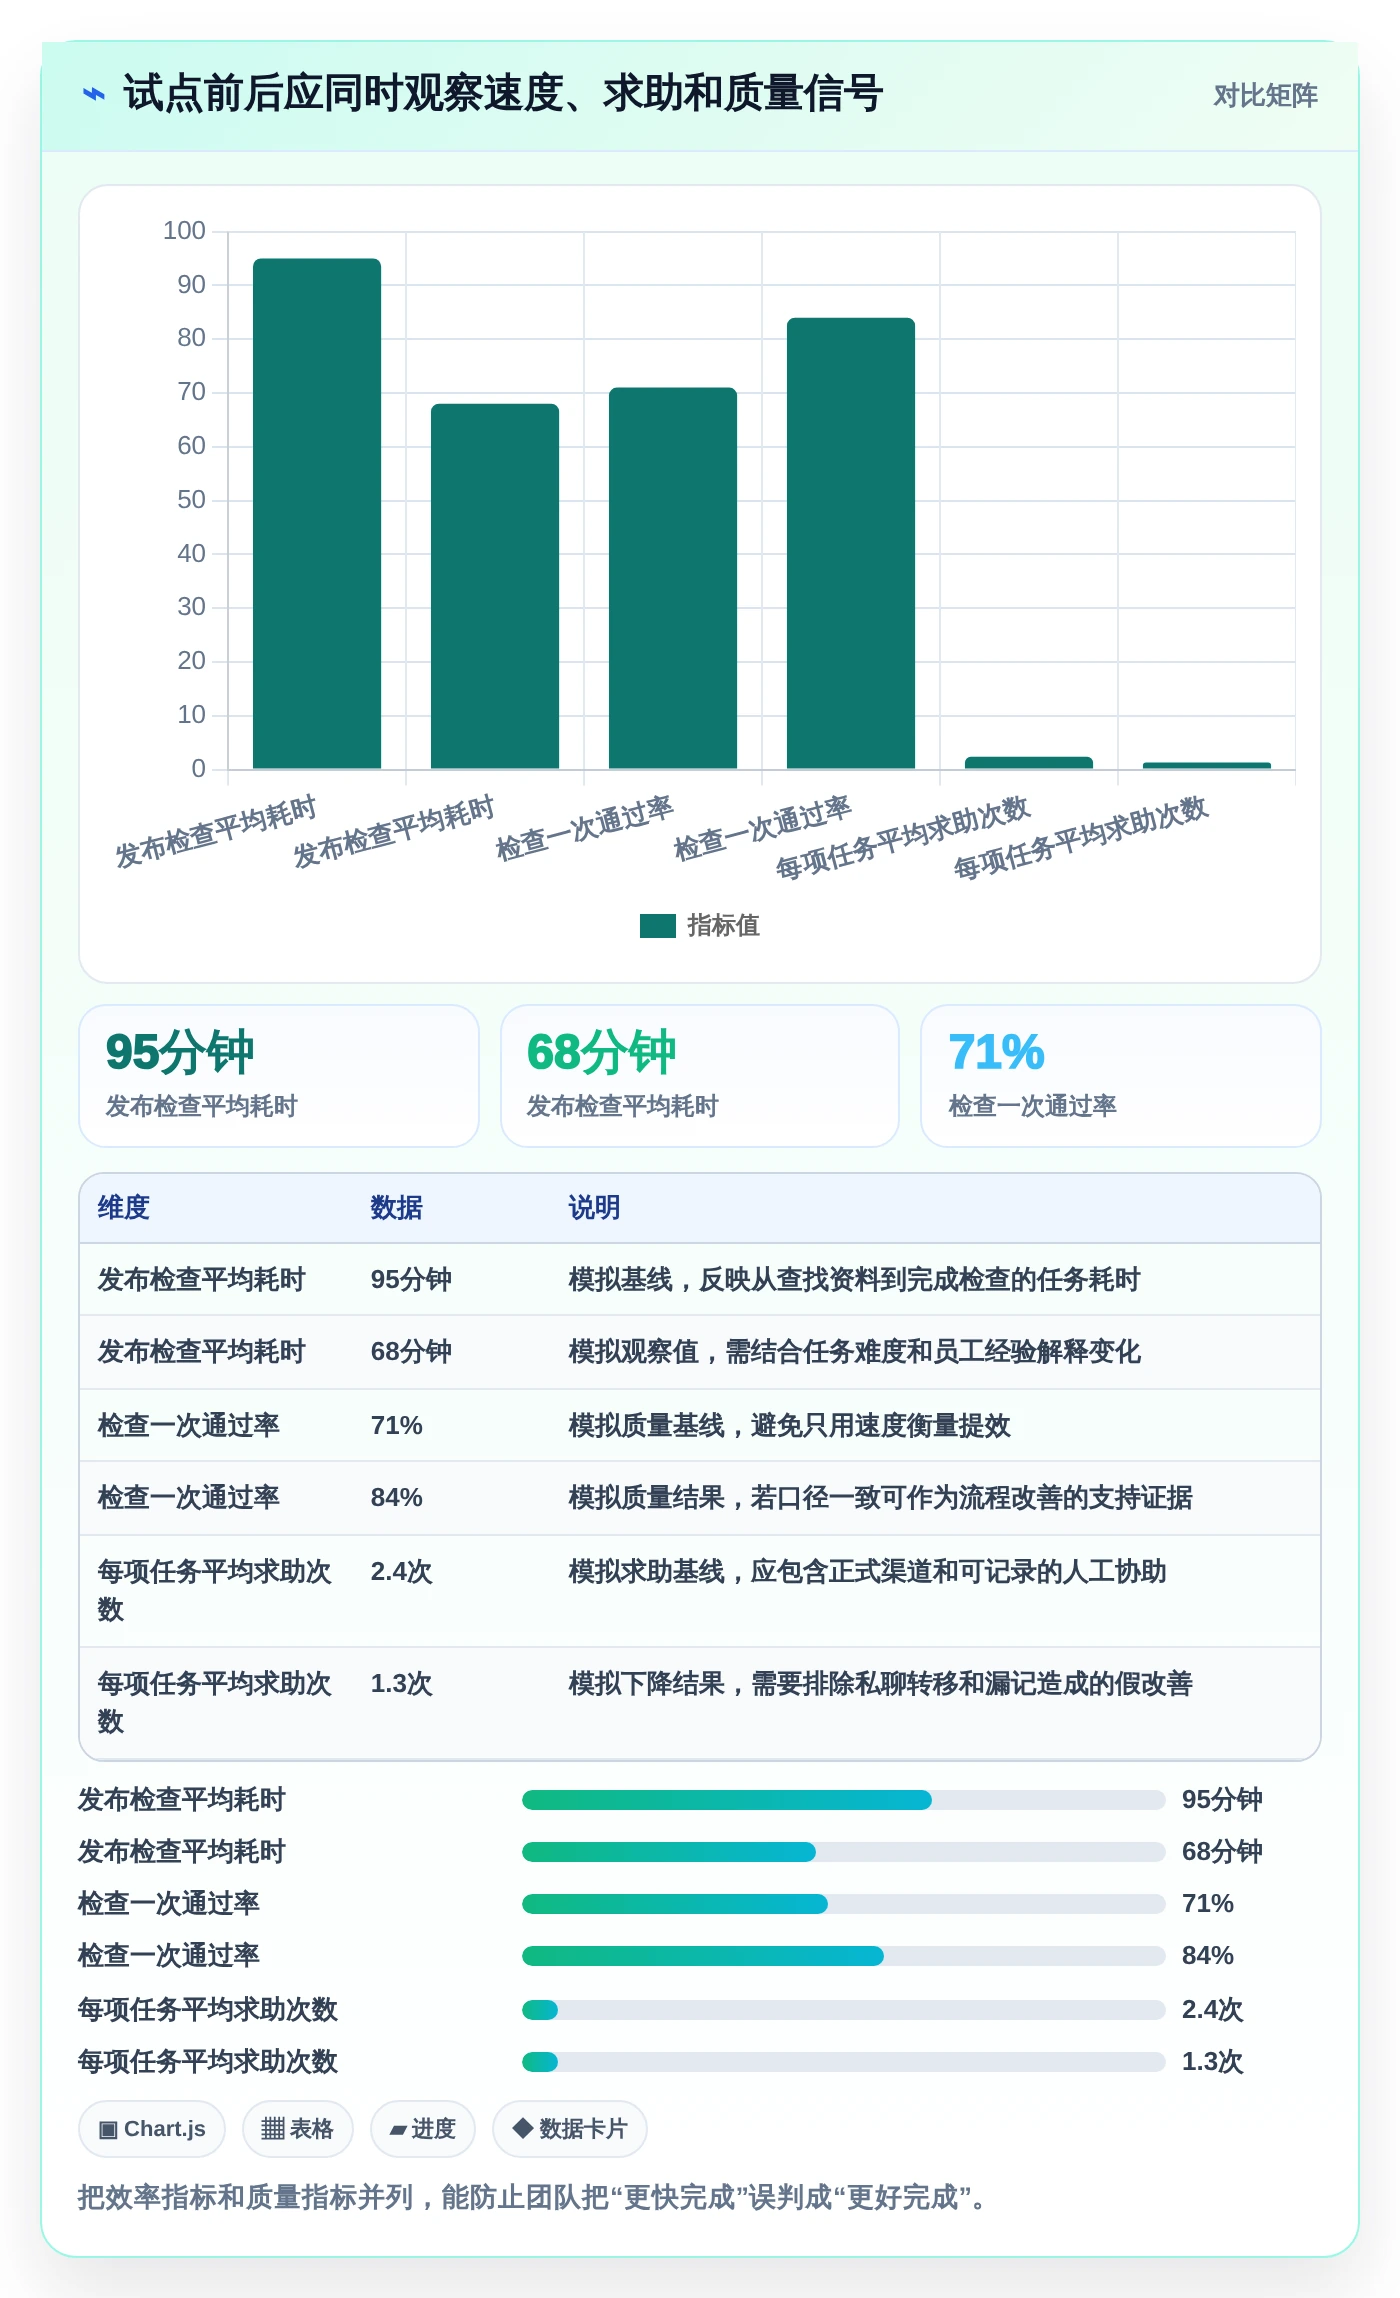Click the chart bar reaching about 68
The height and width of the screenshot is (2298, 1400).
[495, 586]
